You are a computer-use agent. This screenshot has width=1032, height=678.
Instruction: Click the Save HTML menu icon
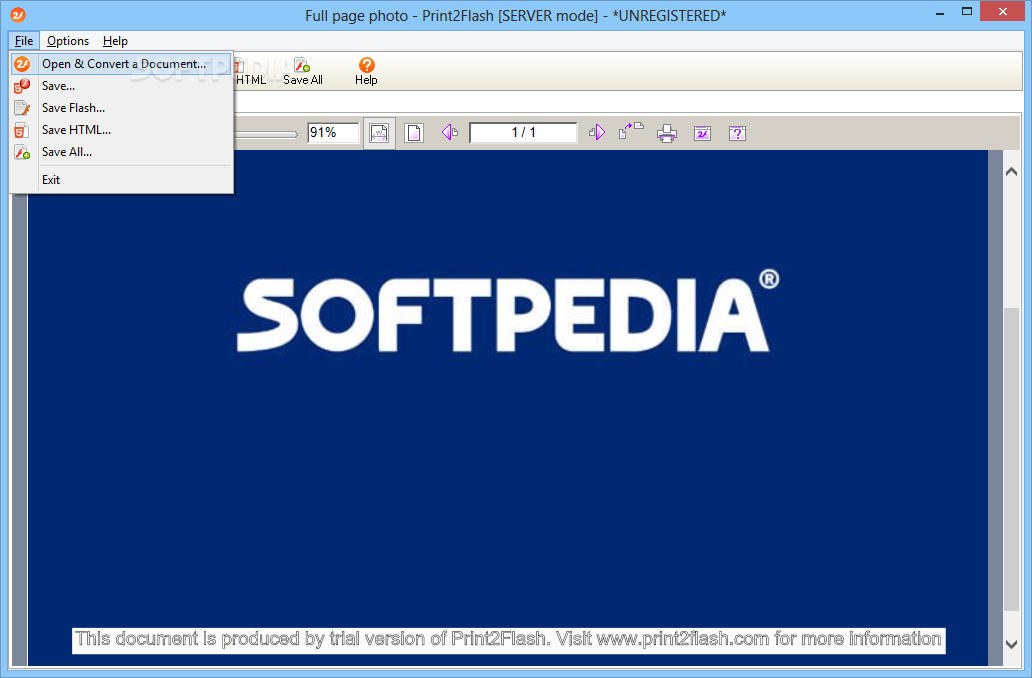coord(22,130)
